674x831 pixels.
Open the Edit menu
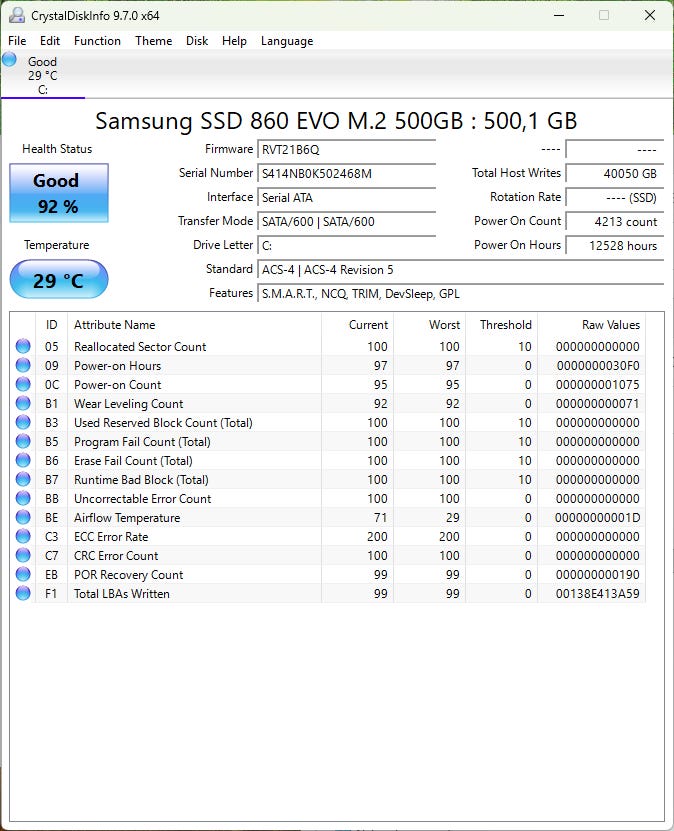pyautogui.click(x=50, y=41)
